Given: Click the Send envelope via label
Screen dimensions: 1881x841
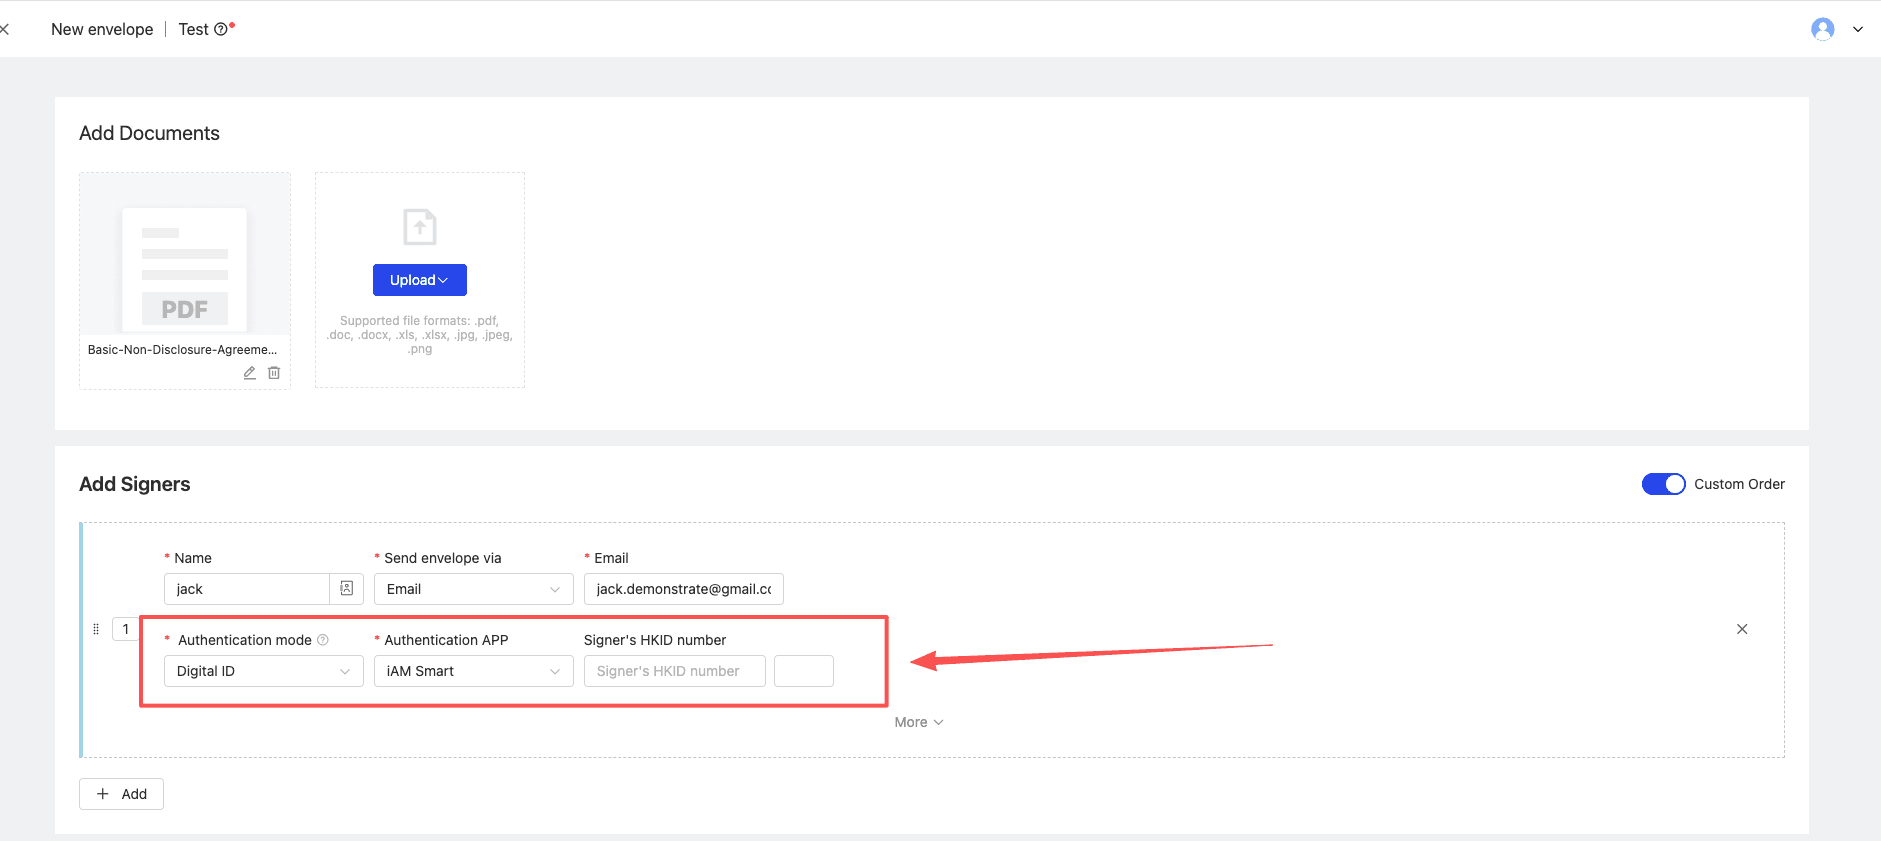Looking at the screenshot, I should [x=443, y=558].
